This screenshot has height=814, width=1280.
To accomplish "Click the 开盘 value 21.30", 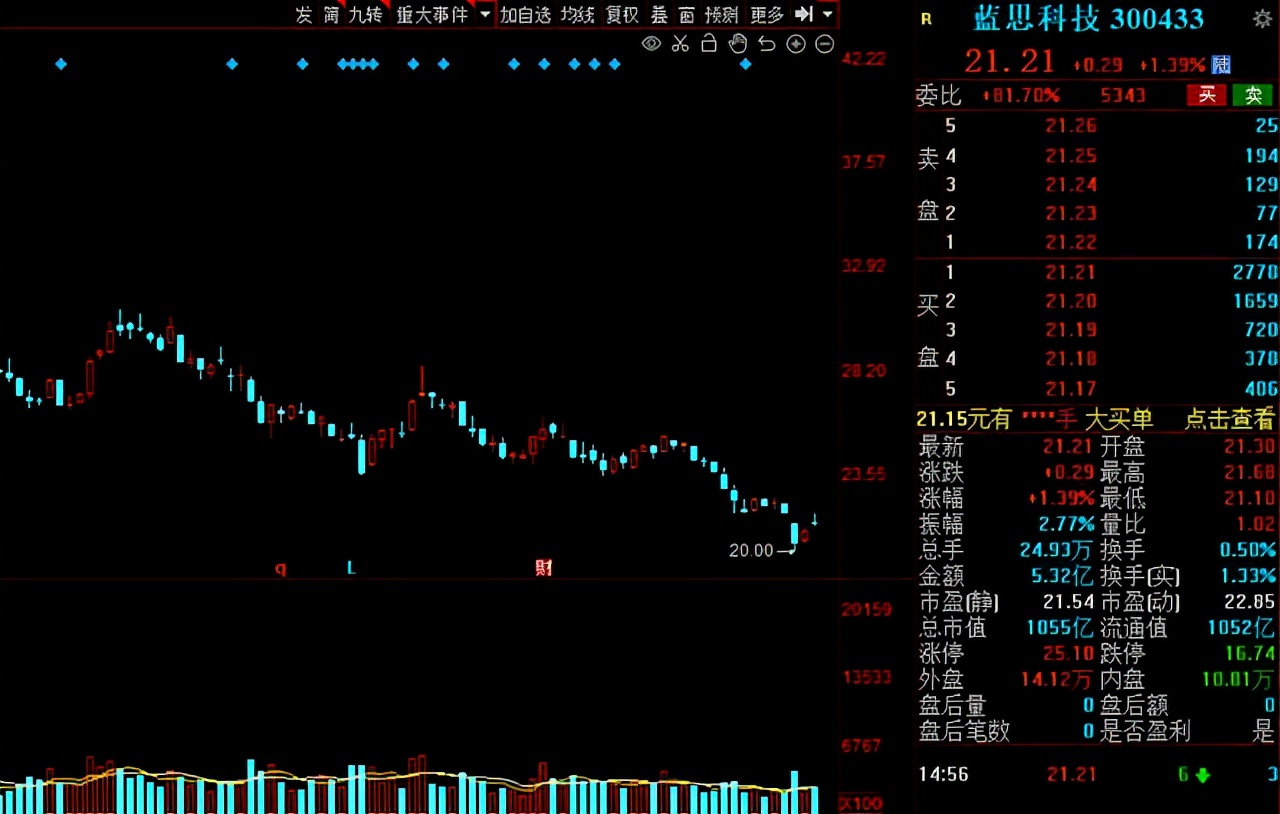I will (1250, 446).
